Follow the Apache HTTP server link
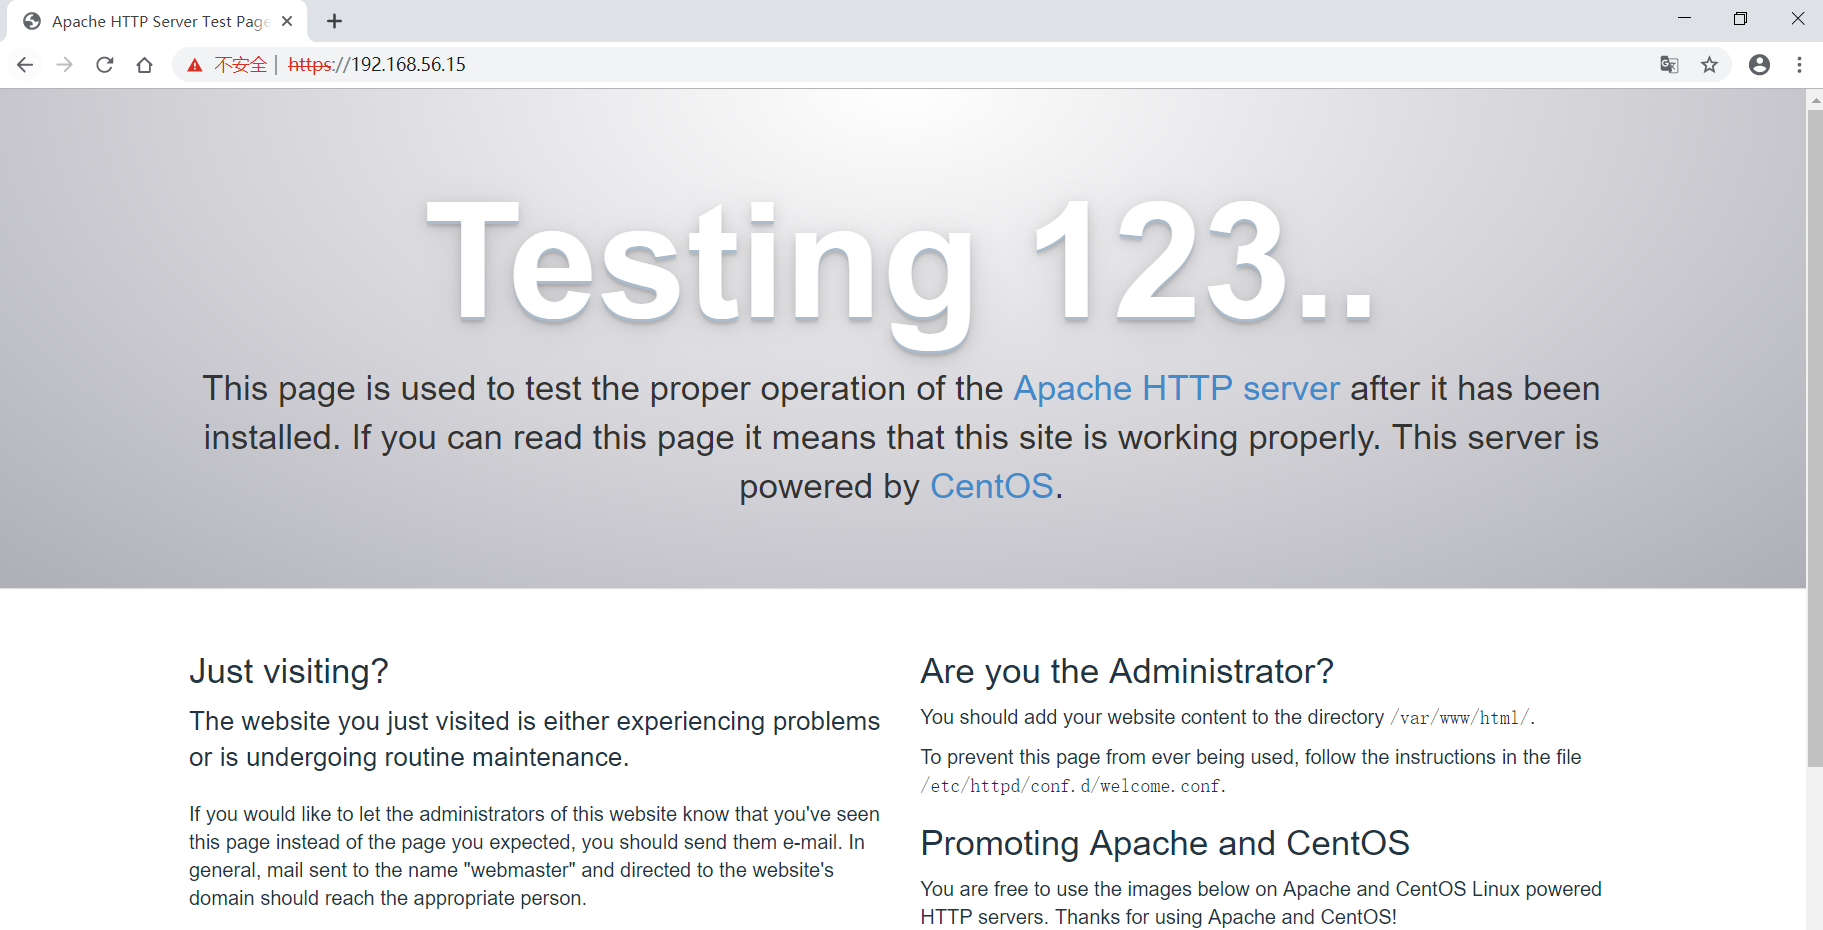 click(x=1177, y=388)
